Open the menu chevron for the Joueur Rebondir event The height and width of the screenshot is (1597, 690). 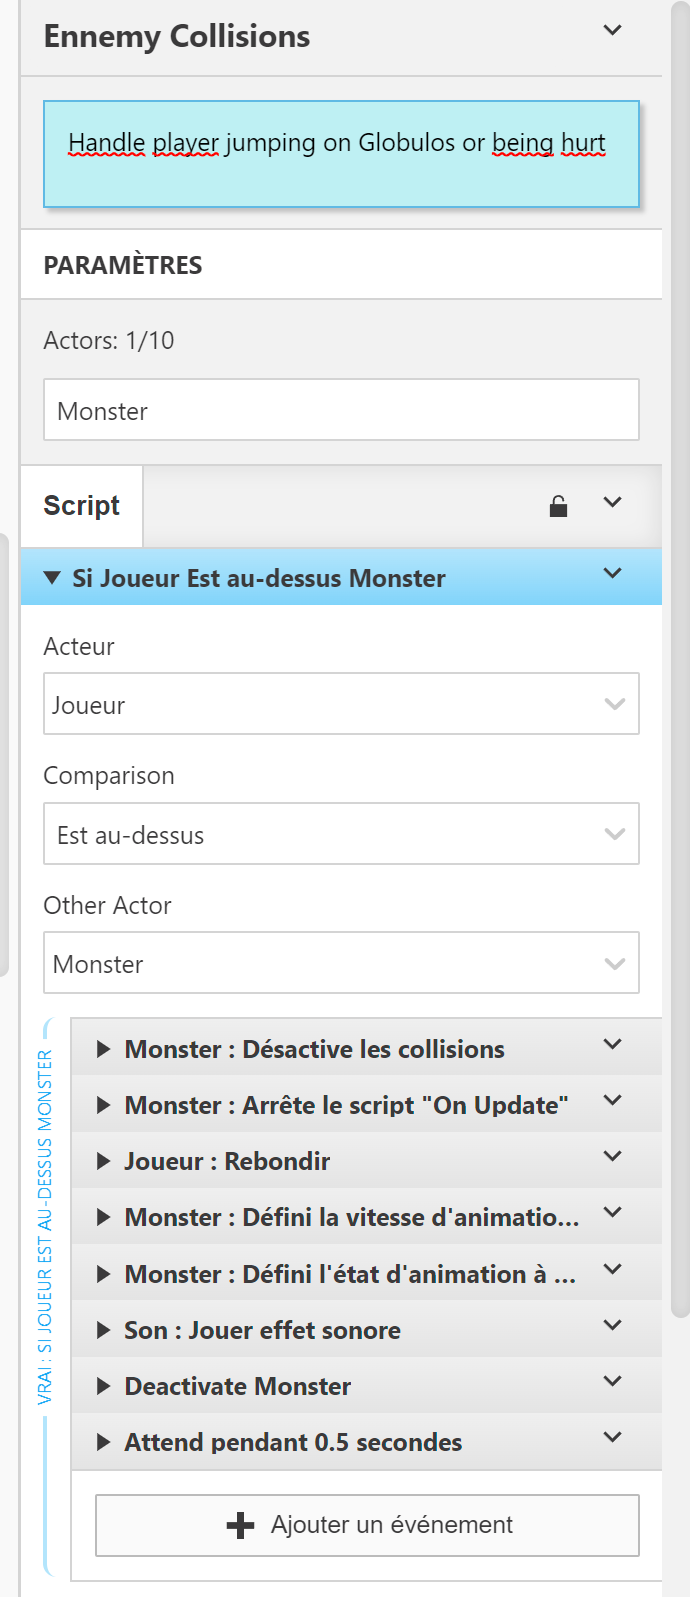[613, 1157]
